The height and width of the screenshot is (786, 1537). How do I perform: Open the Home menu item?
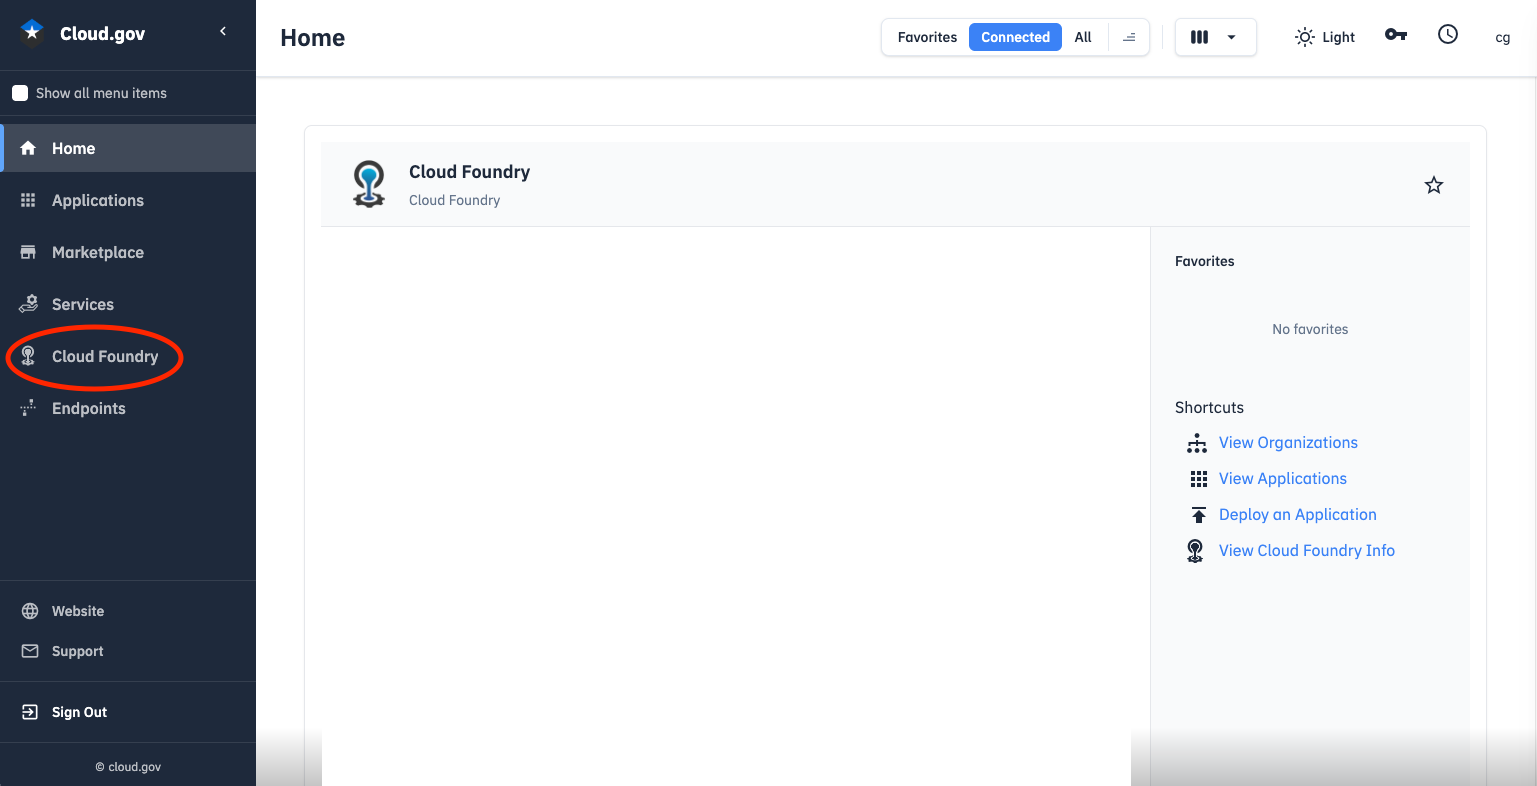pos(128,148)
